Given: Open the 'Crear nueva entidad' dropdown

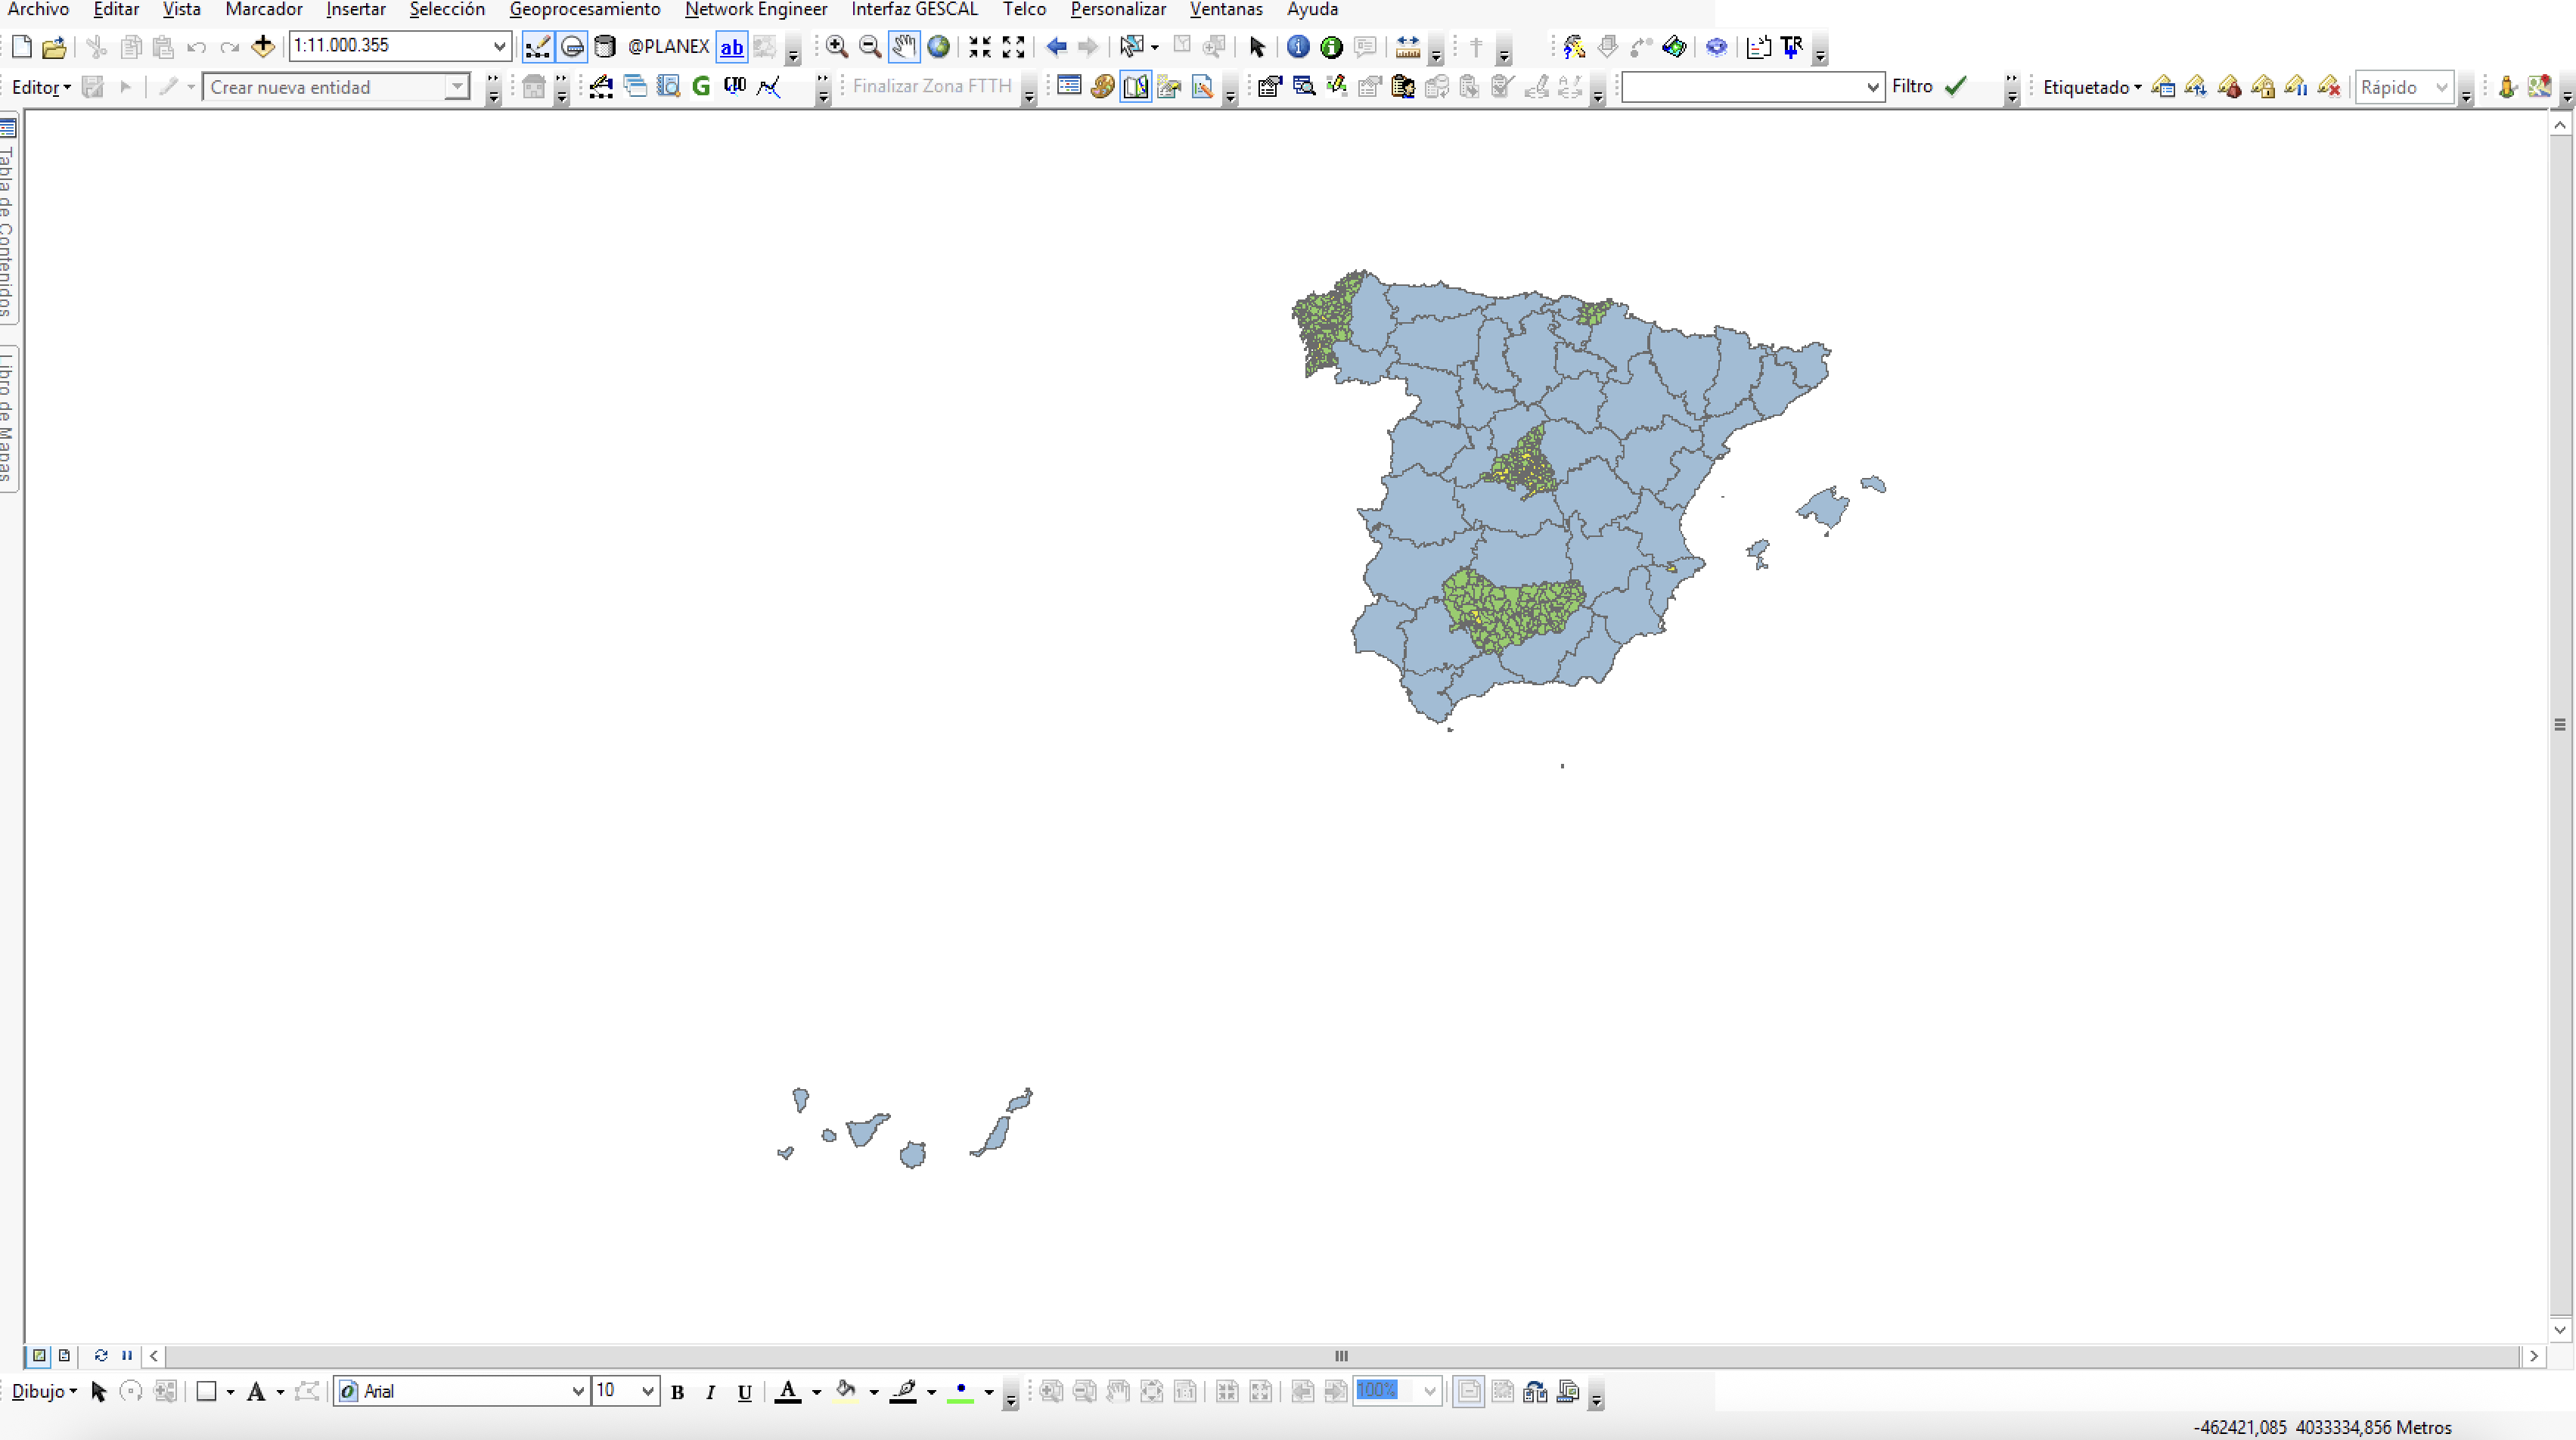Looking at the screenshot, I should coord(457,87).
